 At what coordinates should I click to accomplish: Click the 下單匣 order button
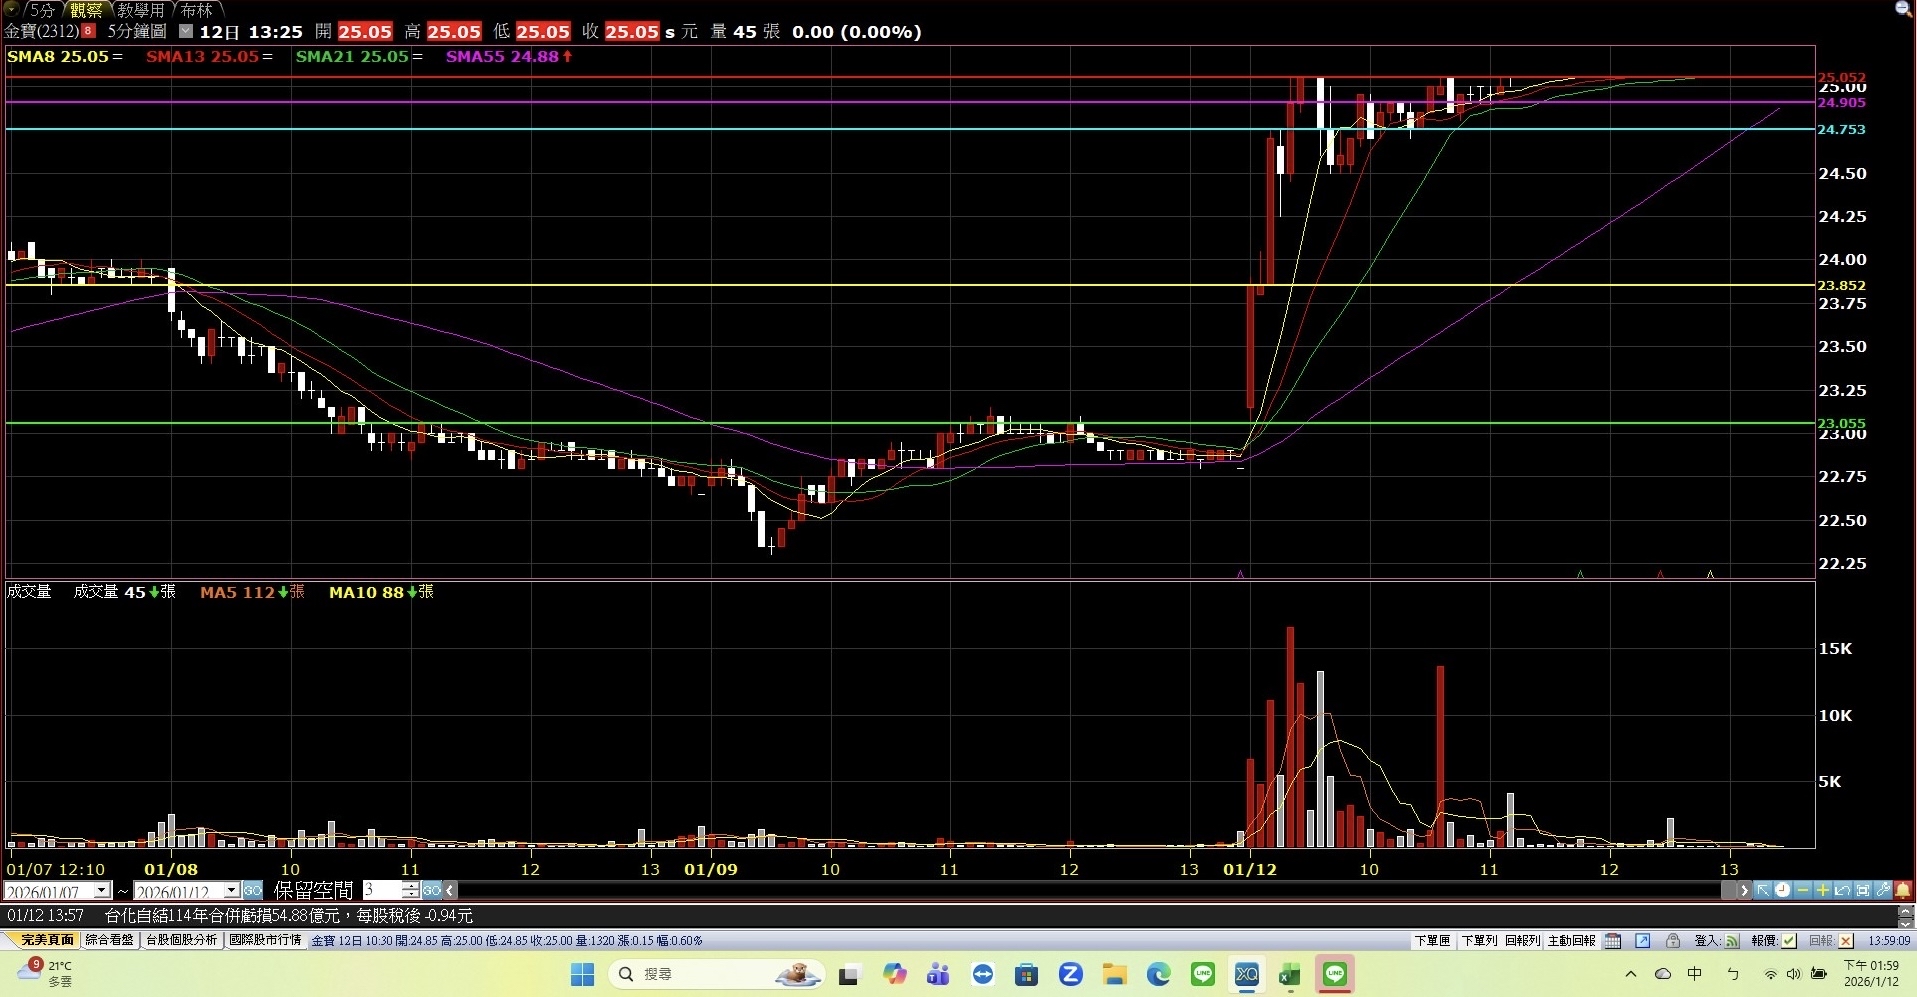click(x=1432, y=941)
